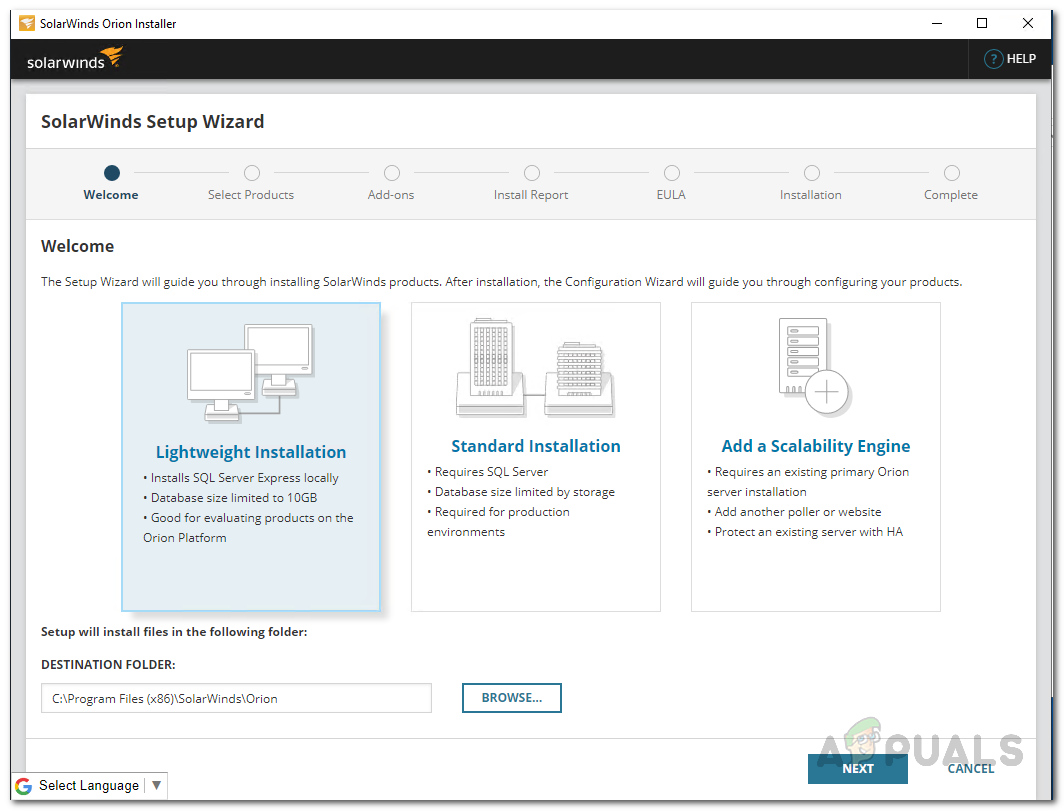Click the Select Products step circle
1064x811 pixels.
252,173
